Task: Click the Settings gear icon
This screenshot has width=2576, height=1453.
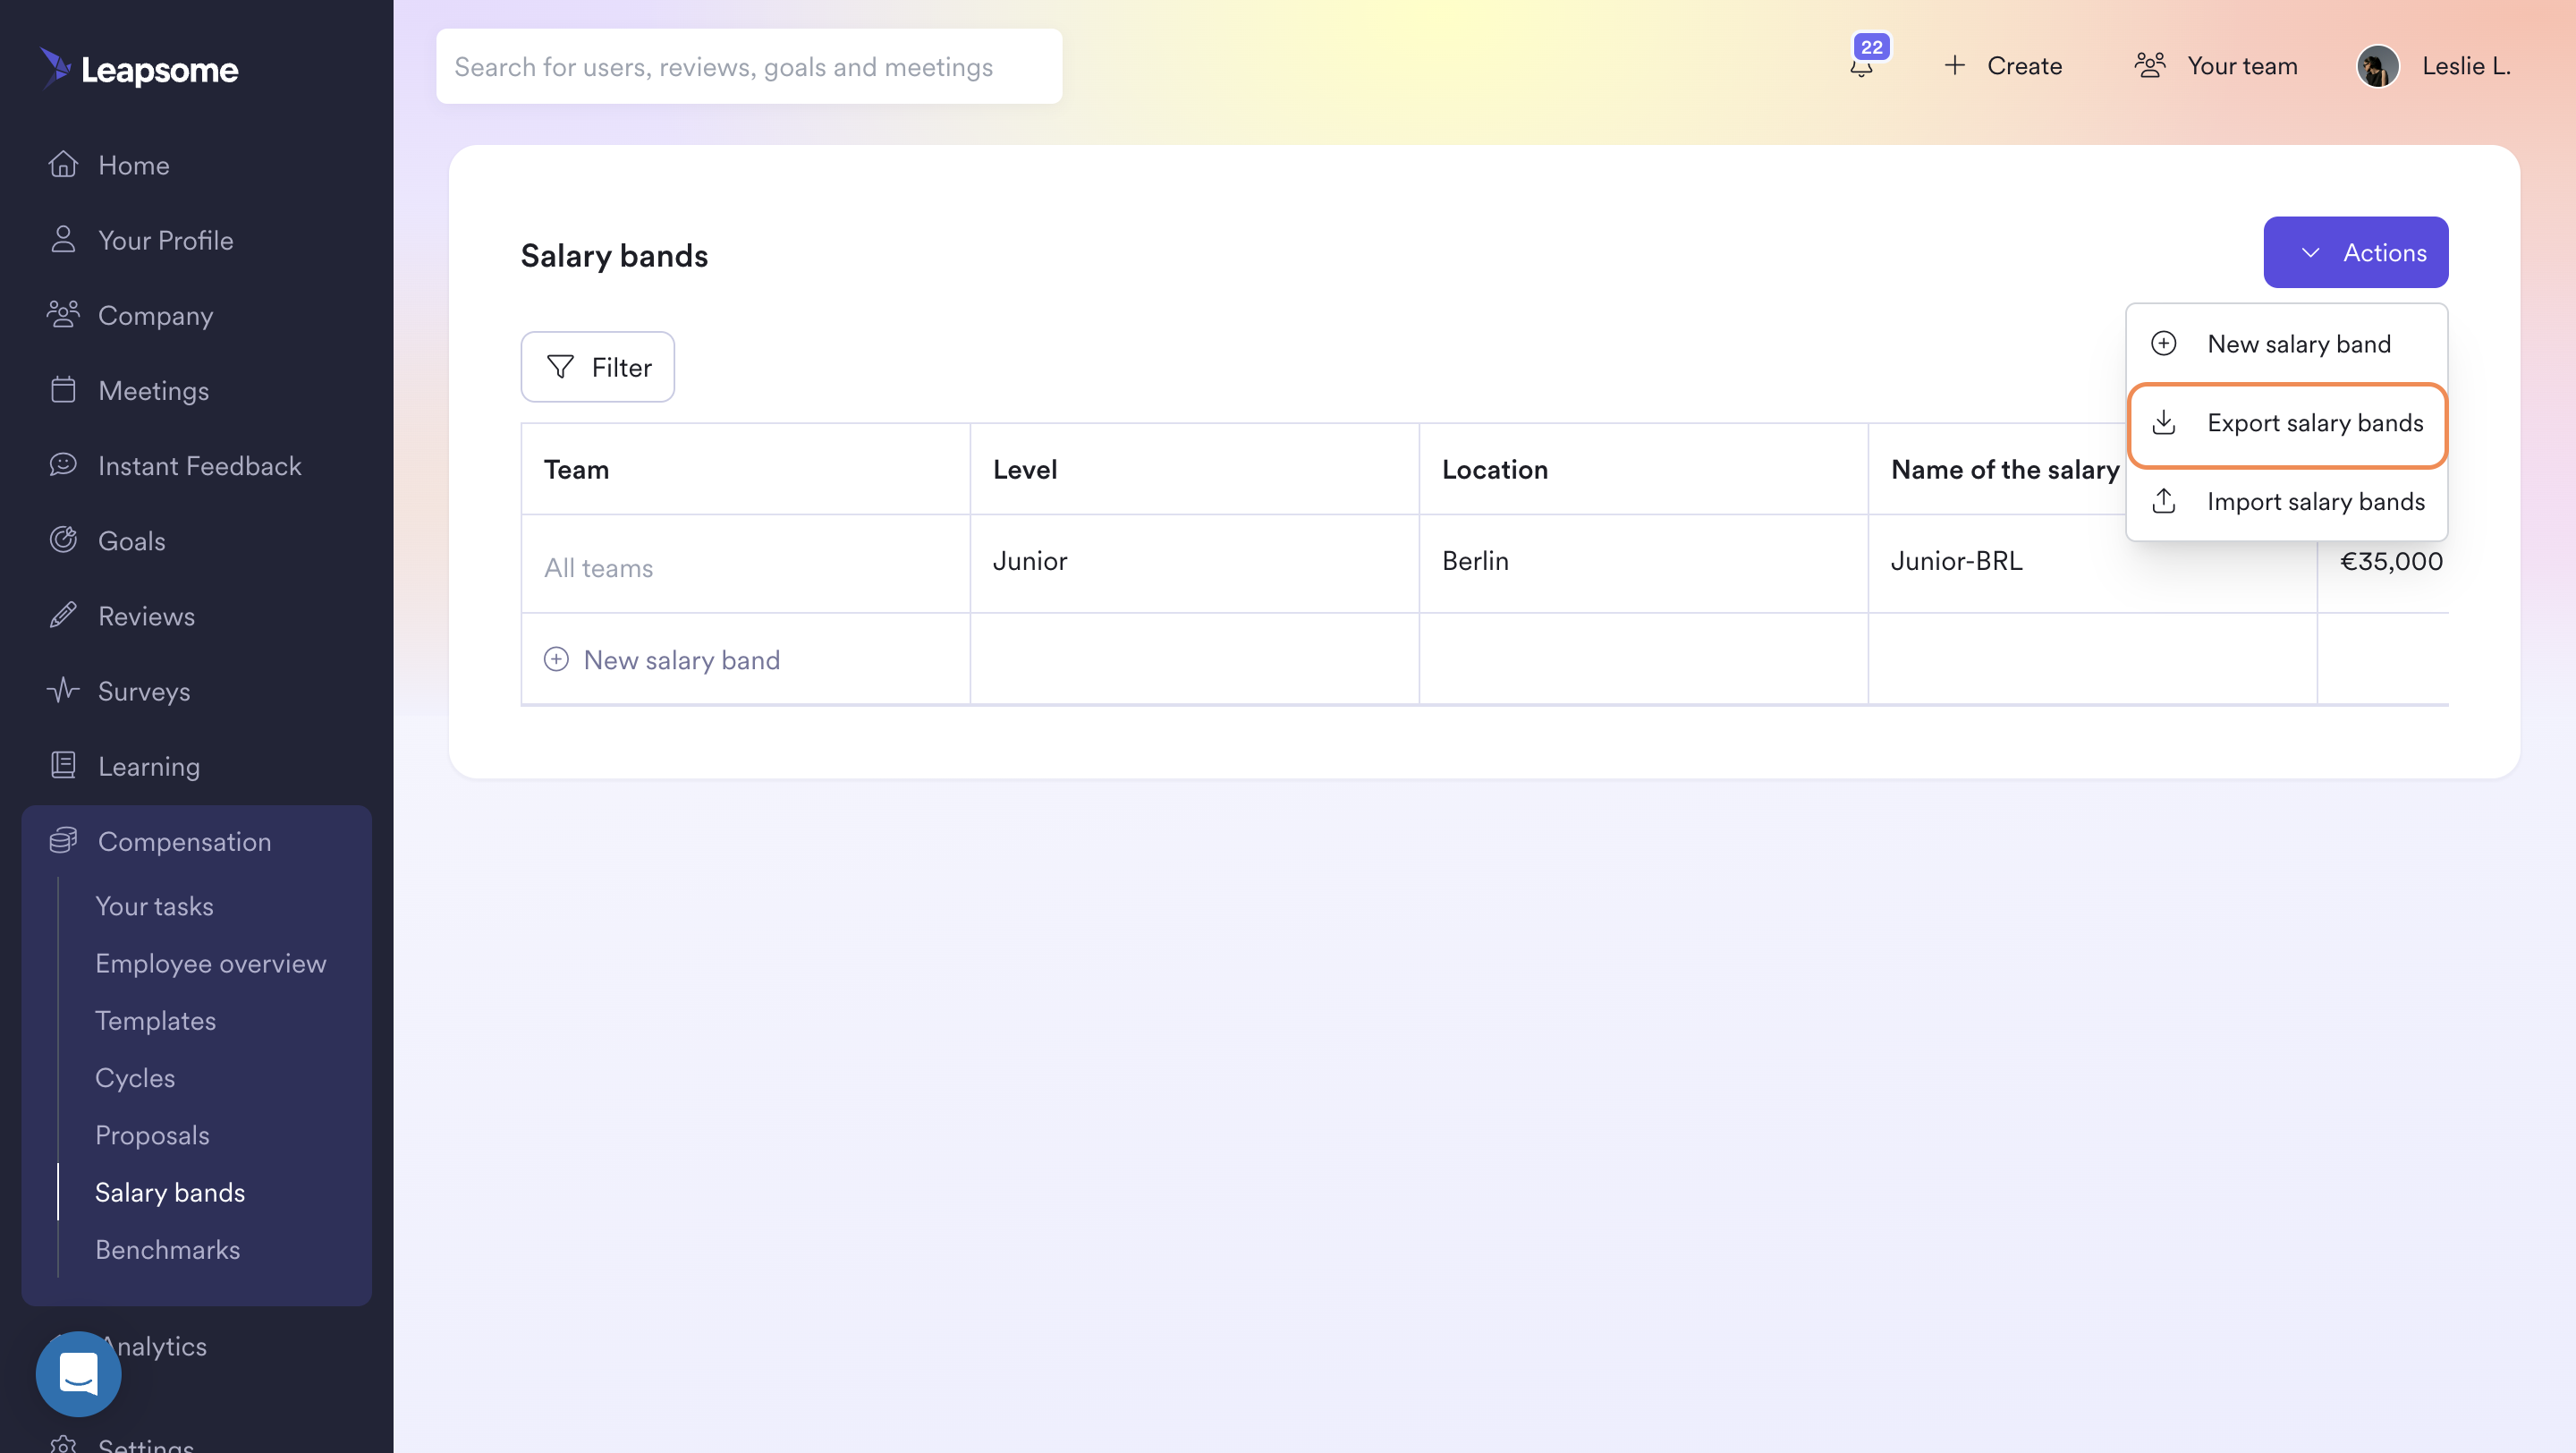Action: [x=63, y=1445]
